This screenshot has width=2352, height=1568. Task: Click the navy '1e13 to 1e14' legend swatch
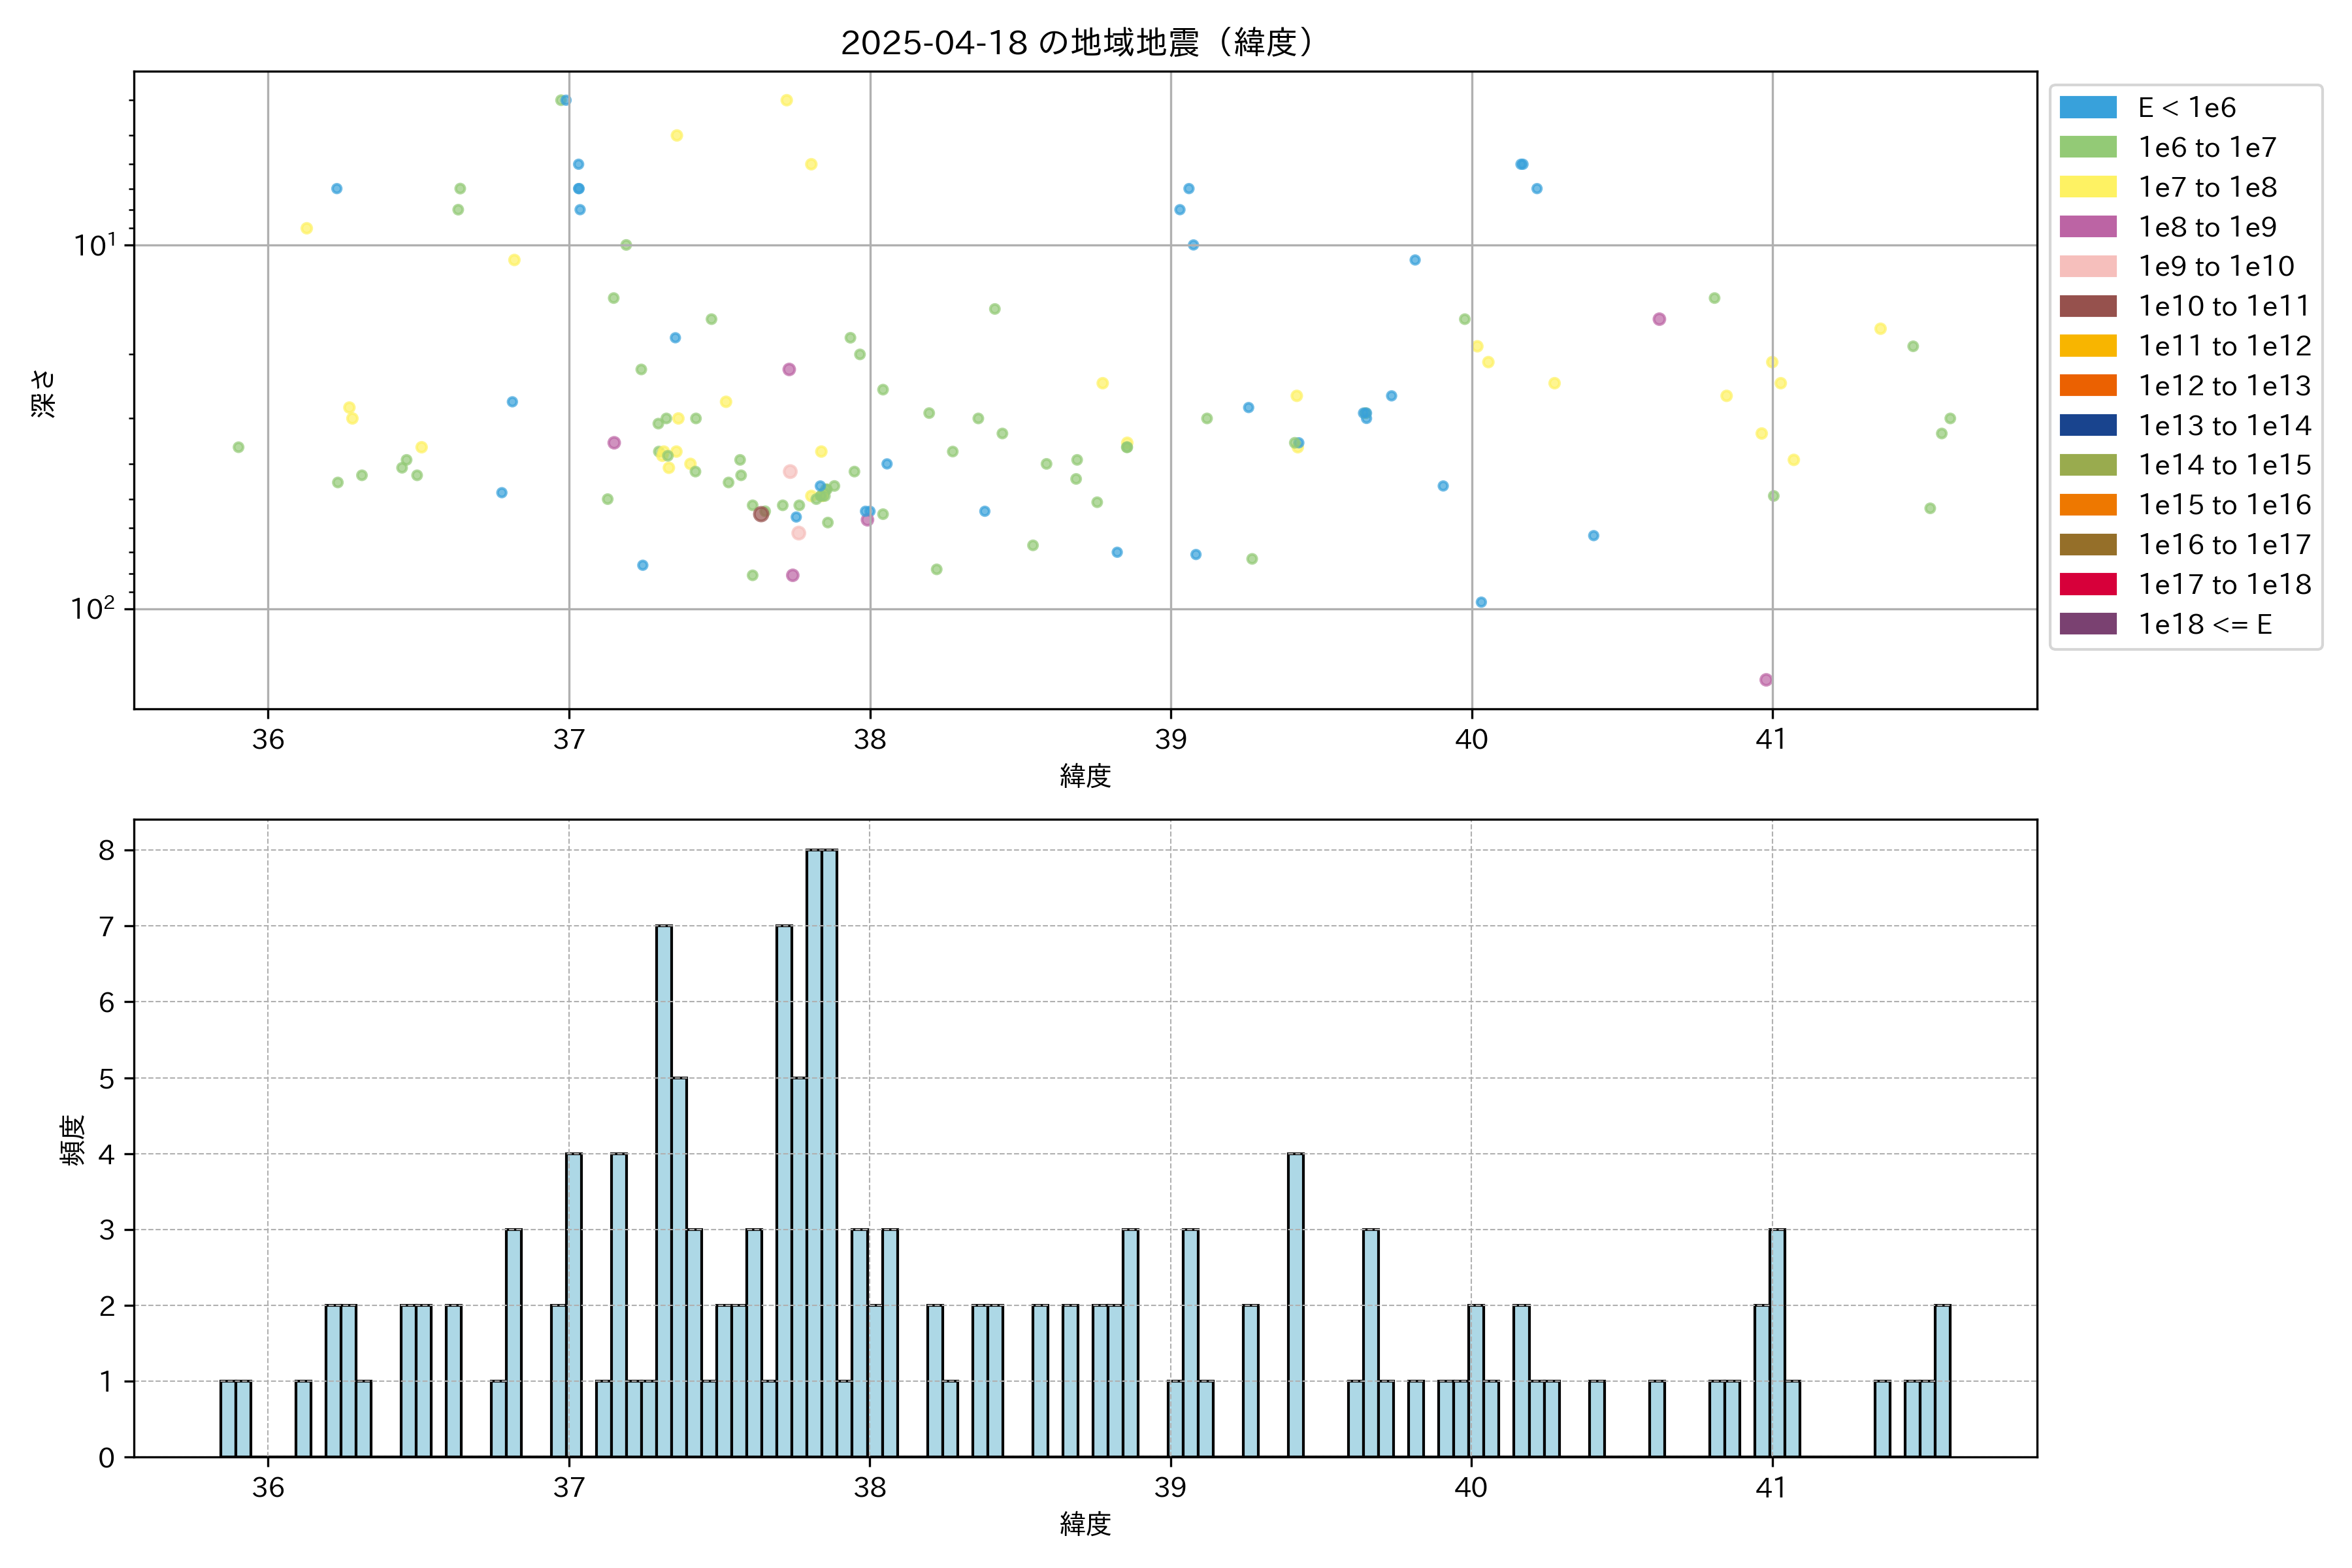tap(2087, 425)
